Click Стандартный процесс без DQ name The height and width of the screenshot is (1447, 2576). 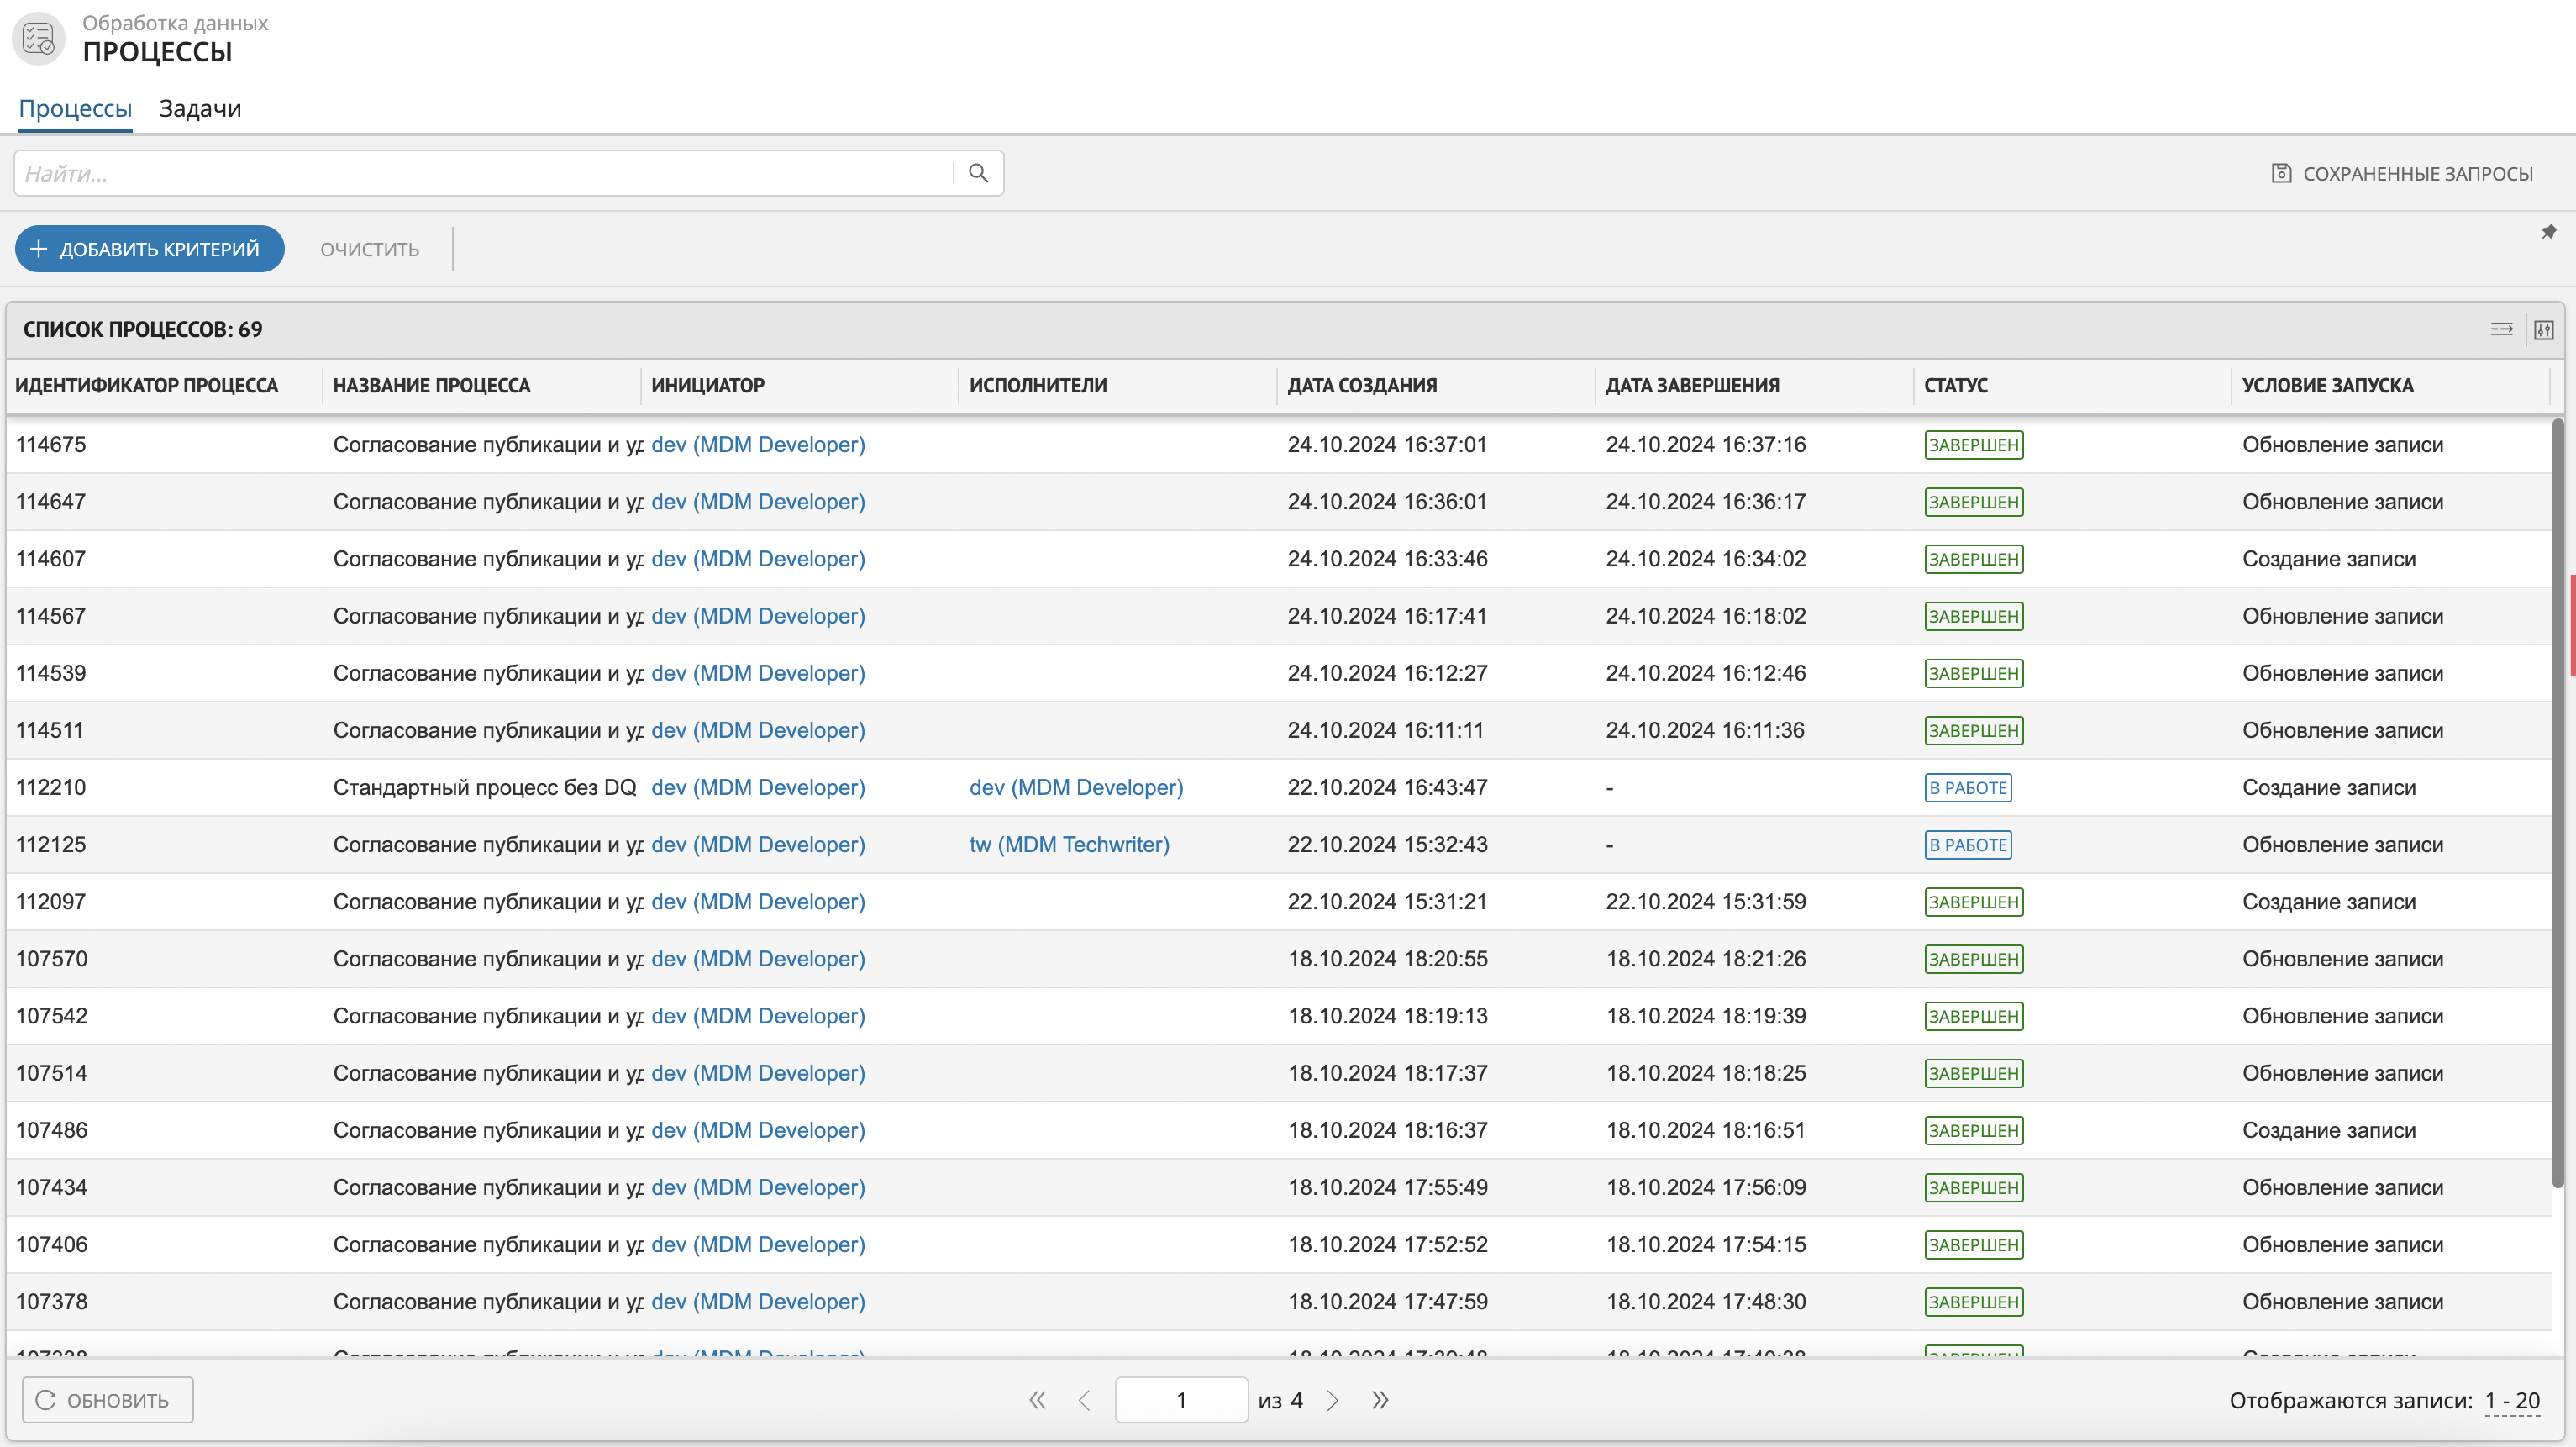pyautogui.click(x=485, y=788)
